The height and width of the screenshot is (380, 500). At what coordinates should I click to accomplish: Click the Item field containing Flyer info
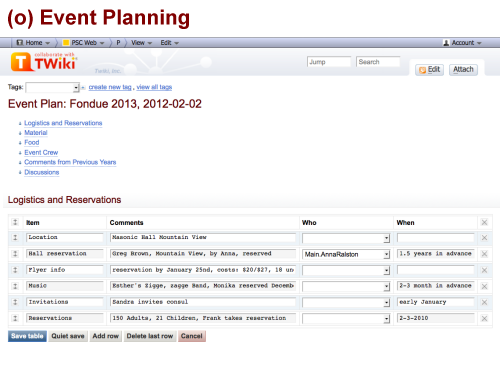tap(65, 270)
